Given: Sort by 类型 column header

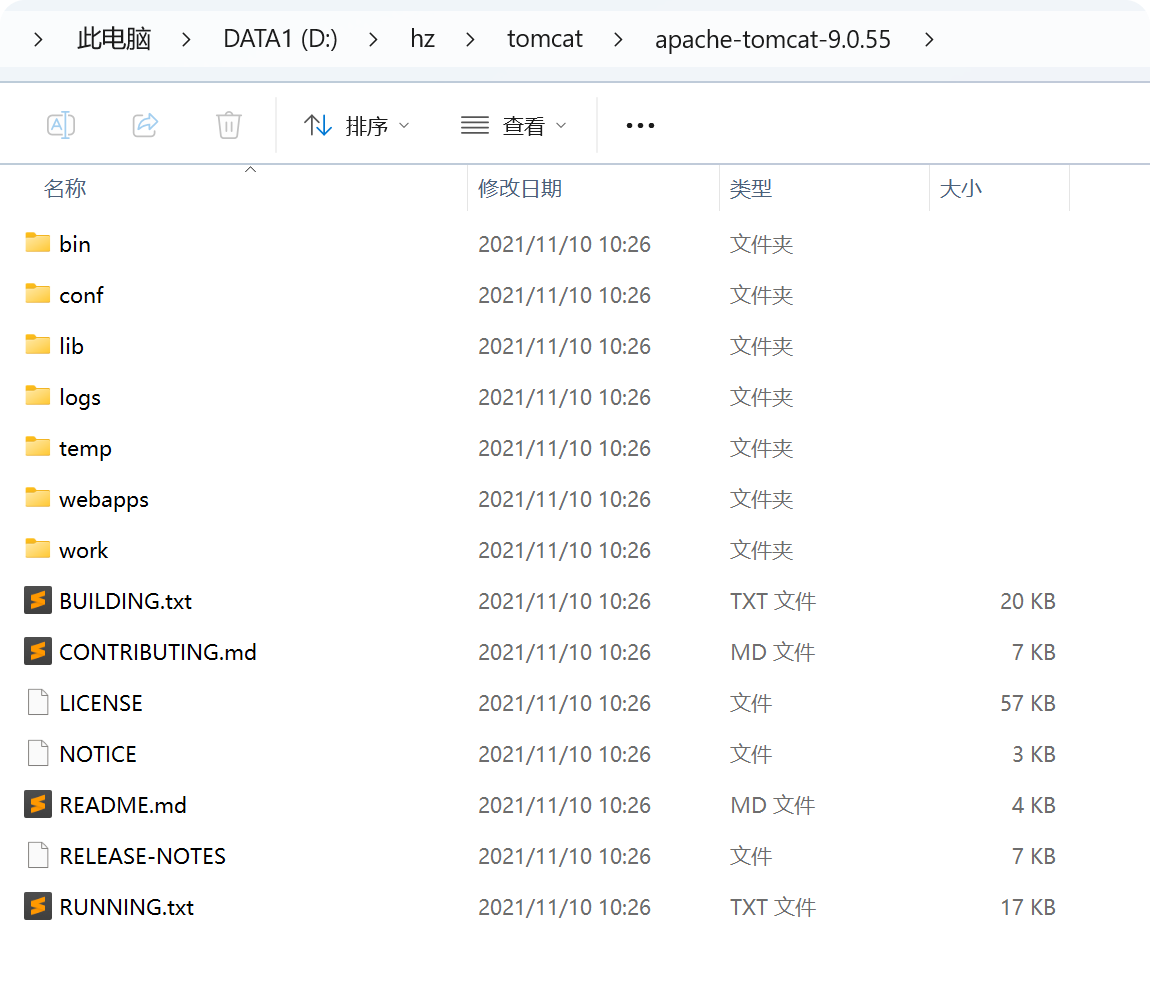Looking at the screenshot, I should [751, 189].
